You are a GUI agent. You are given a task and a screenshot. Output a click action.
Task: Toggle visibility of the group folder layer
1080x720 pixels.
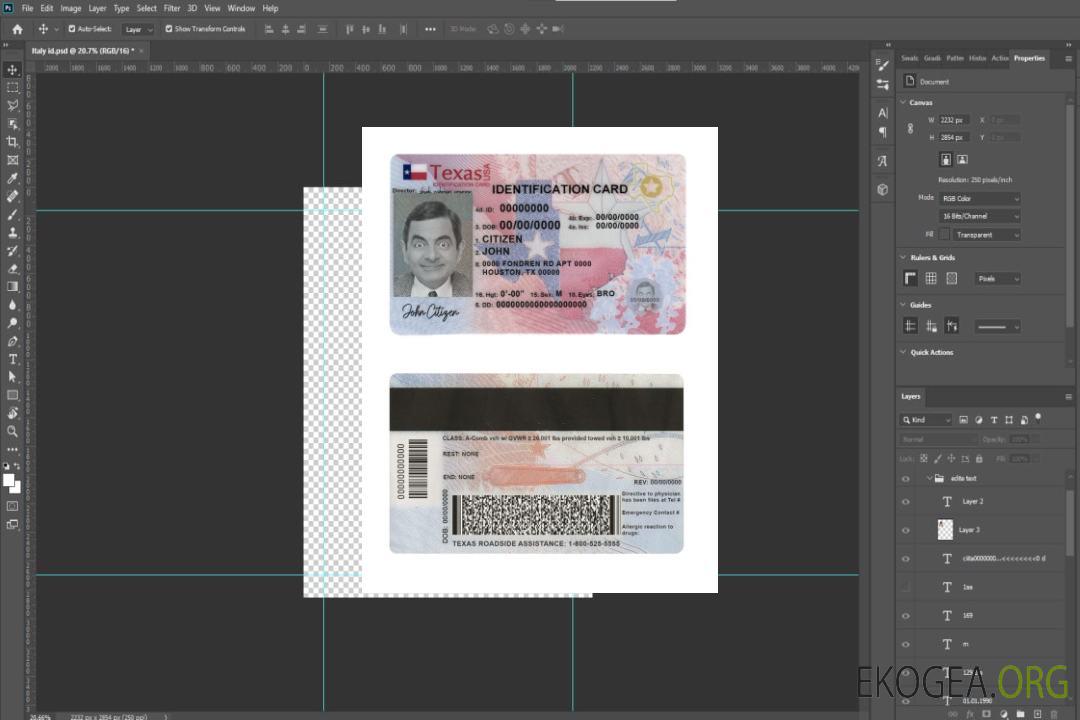906,479
